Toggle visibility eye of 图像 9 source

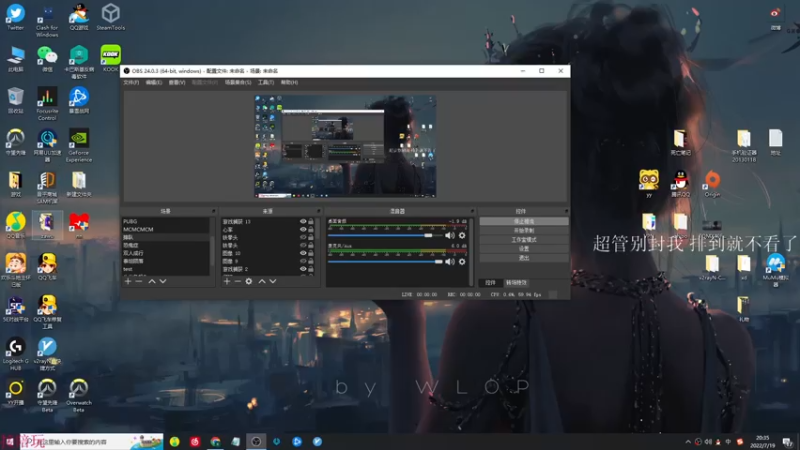pos(303,261)
